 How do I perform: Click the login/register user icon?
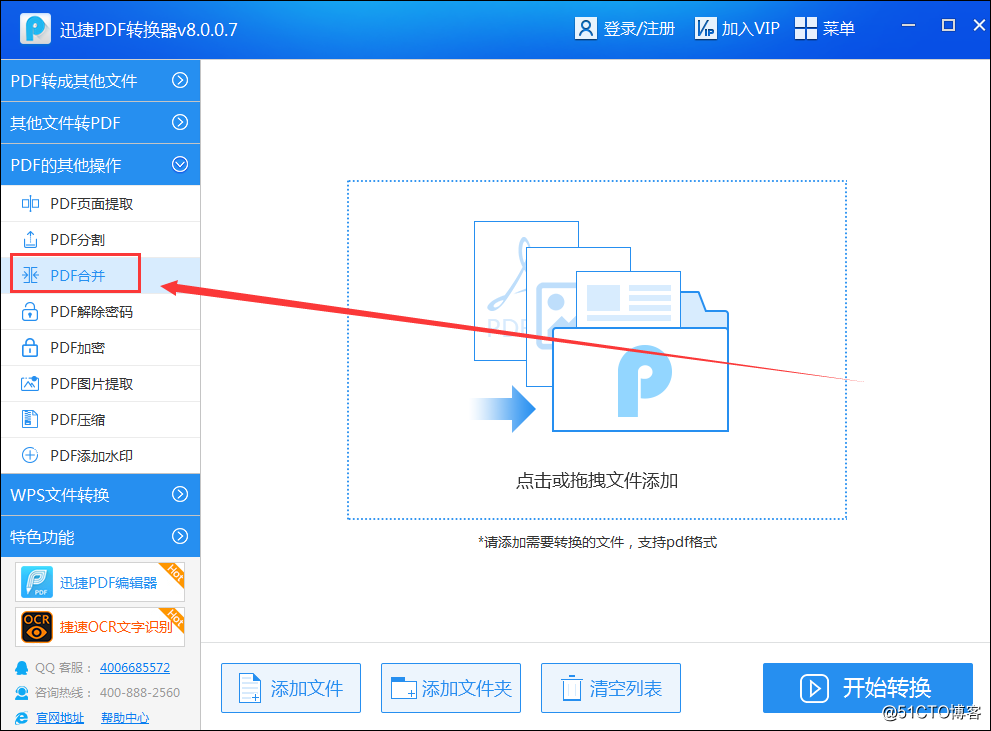tap(586, 28)
